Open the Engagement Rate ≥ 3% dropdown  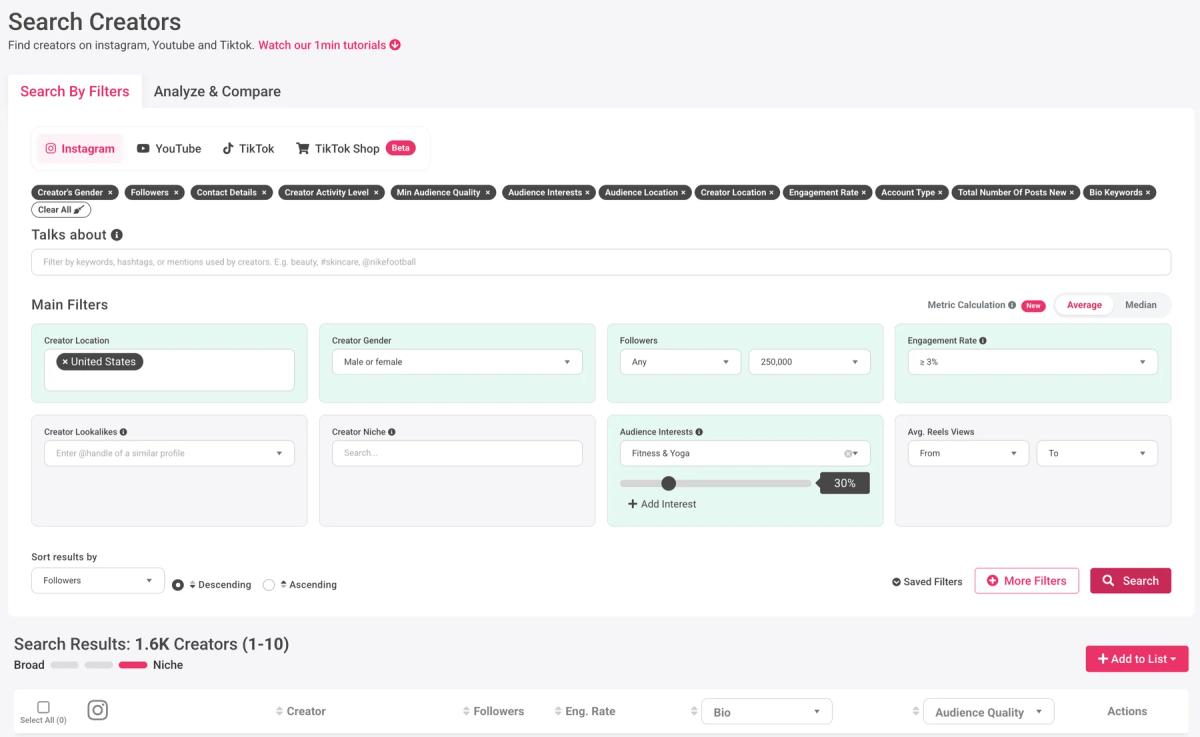click(1032, 362)
